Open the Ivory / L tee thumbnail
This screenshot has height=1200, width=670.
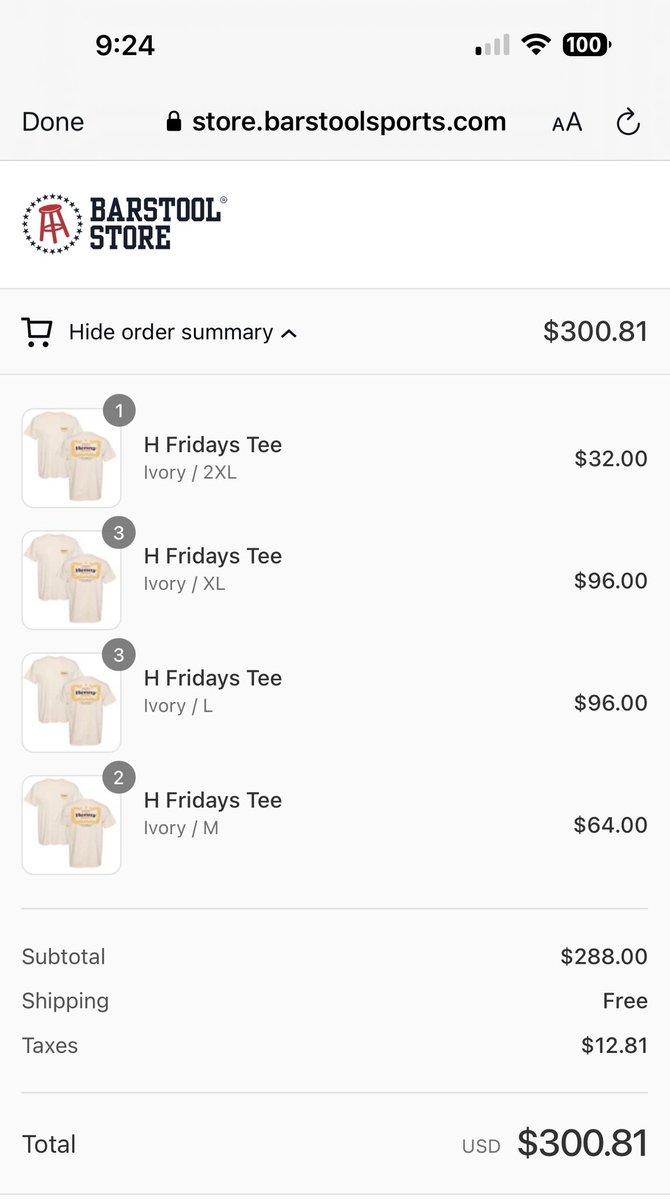click(71, 702)
